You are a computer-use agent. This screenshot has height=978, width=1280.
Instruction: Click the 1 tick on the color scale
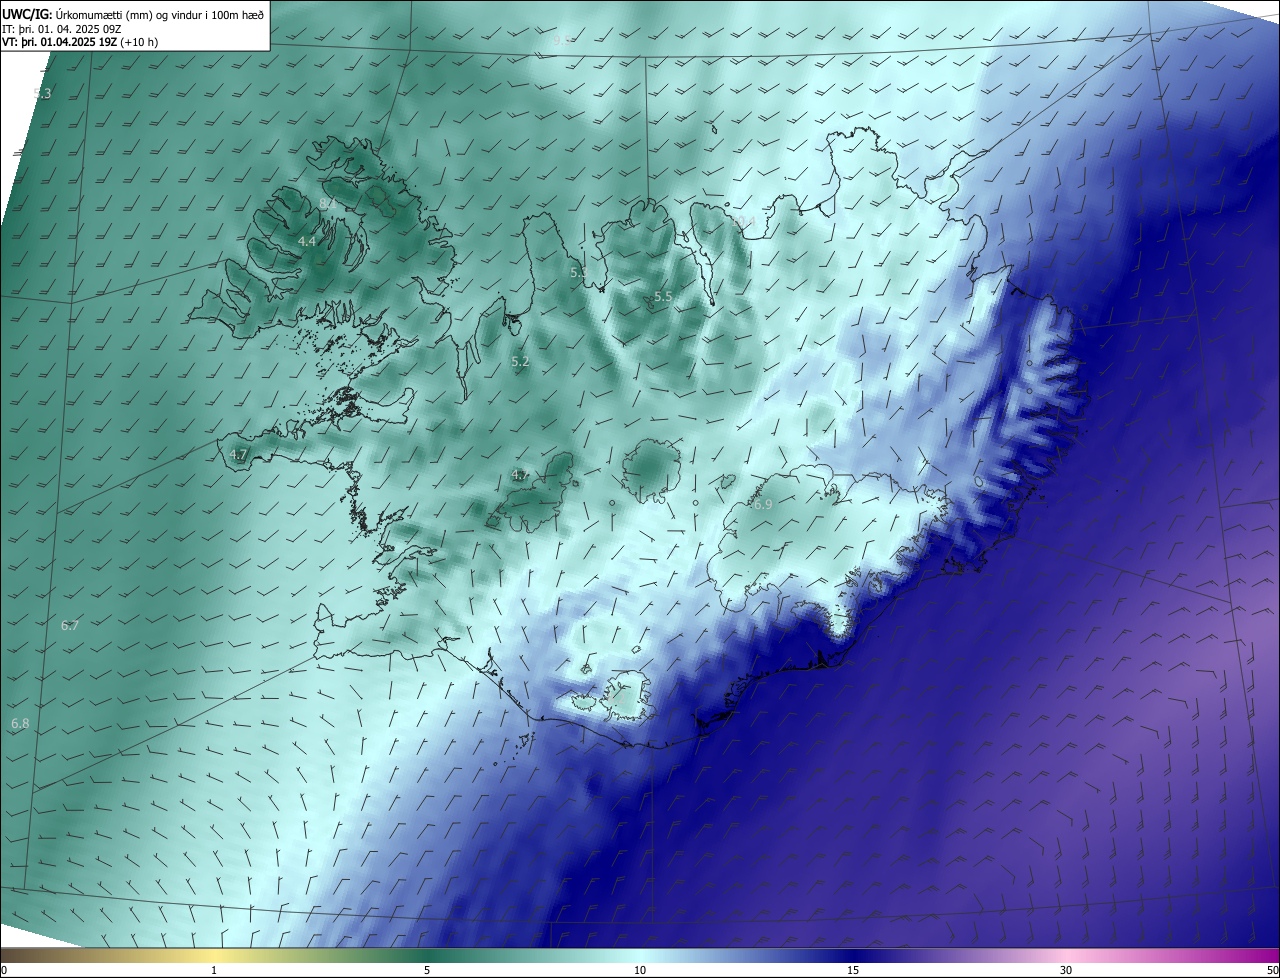point(214,971)
